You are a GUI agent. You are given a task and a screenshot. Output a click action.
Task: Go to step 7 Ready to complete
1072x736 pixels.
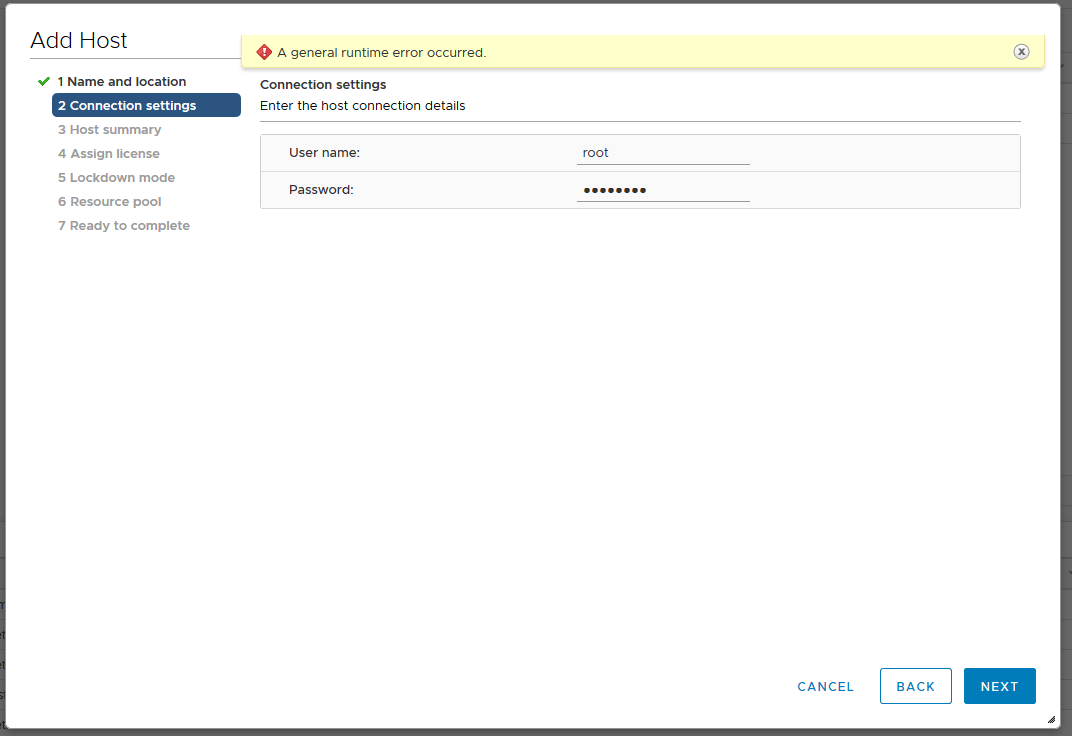pyautogui.click(x=123, y=226)
